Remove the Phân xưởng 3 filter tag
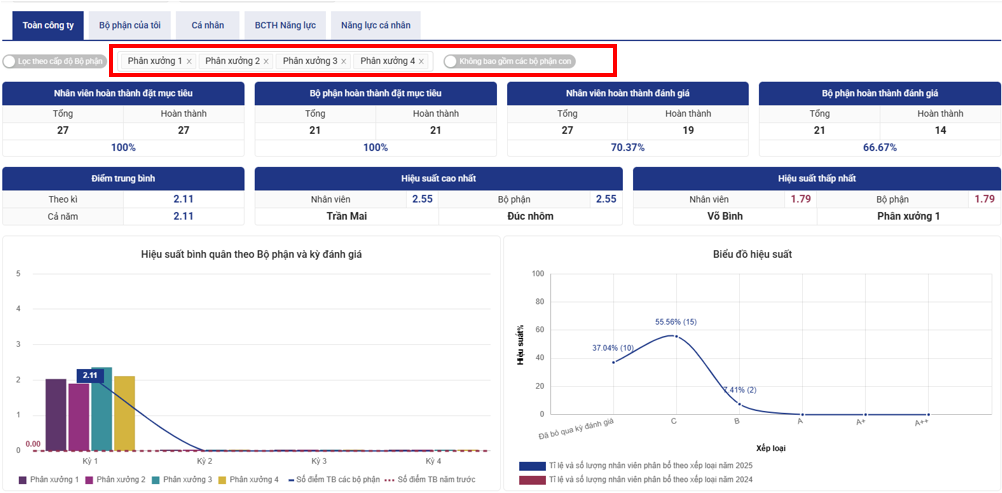The image size is (1002, 493). tap(344, 62)
